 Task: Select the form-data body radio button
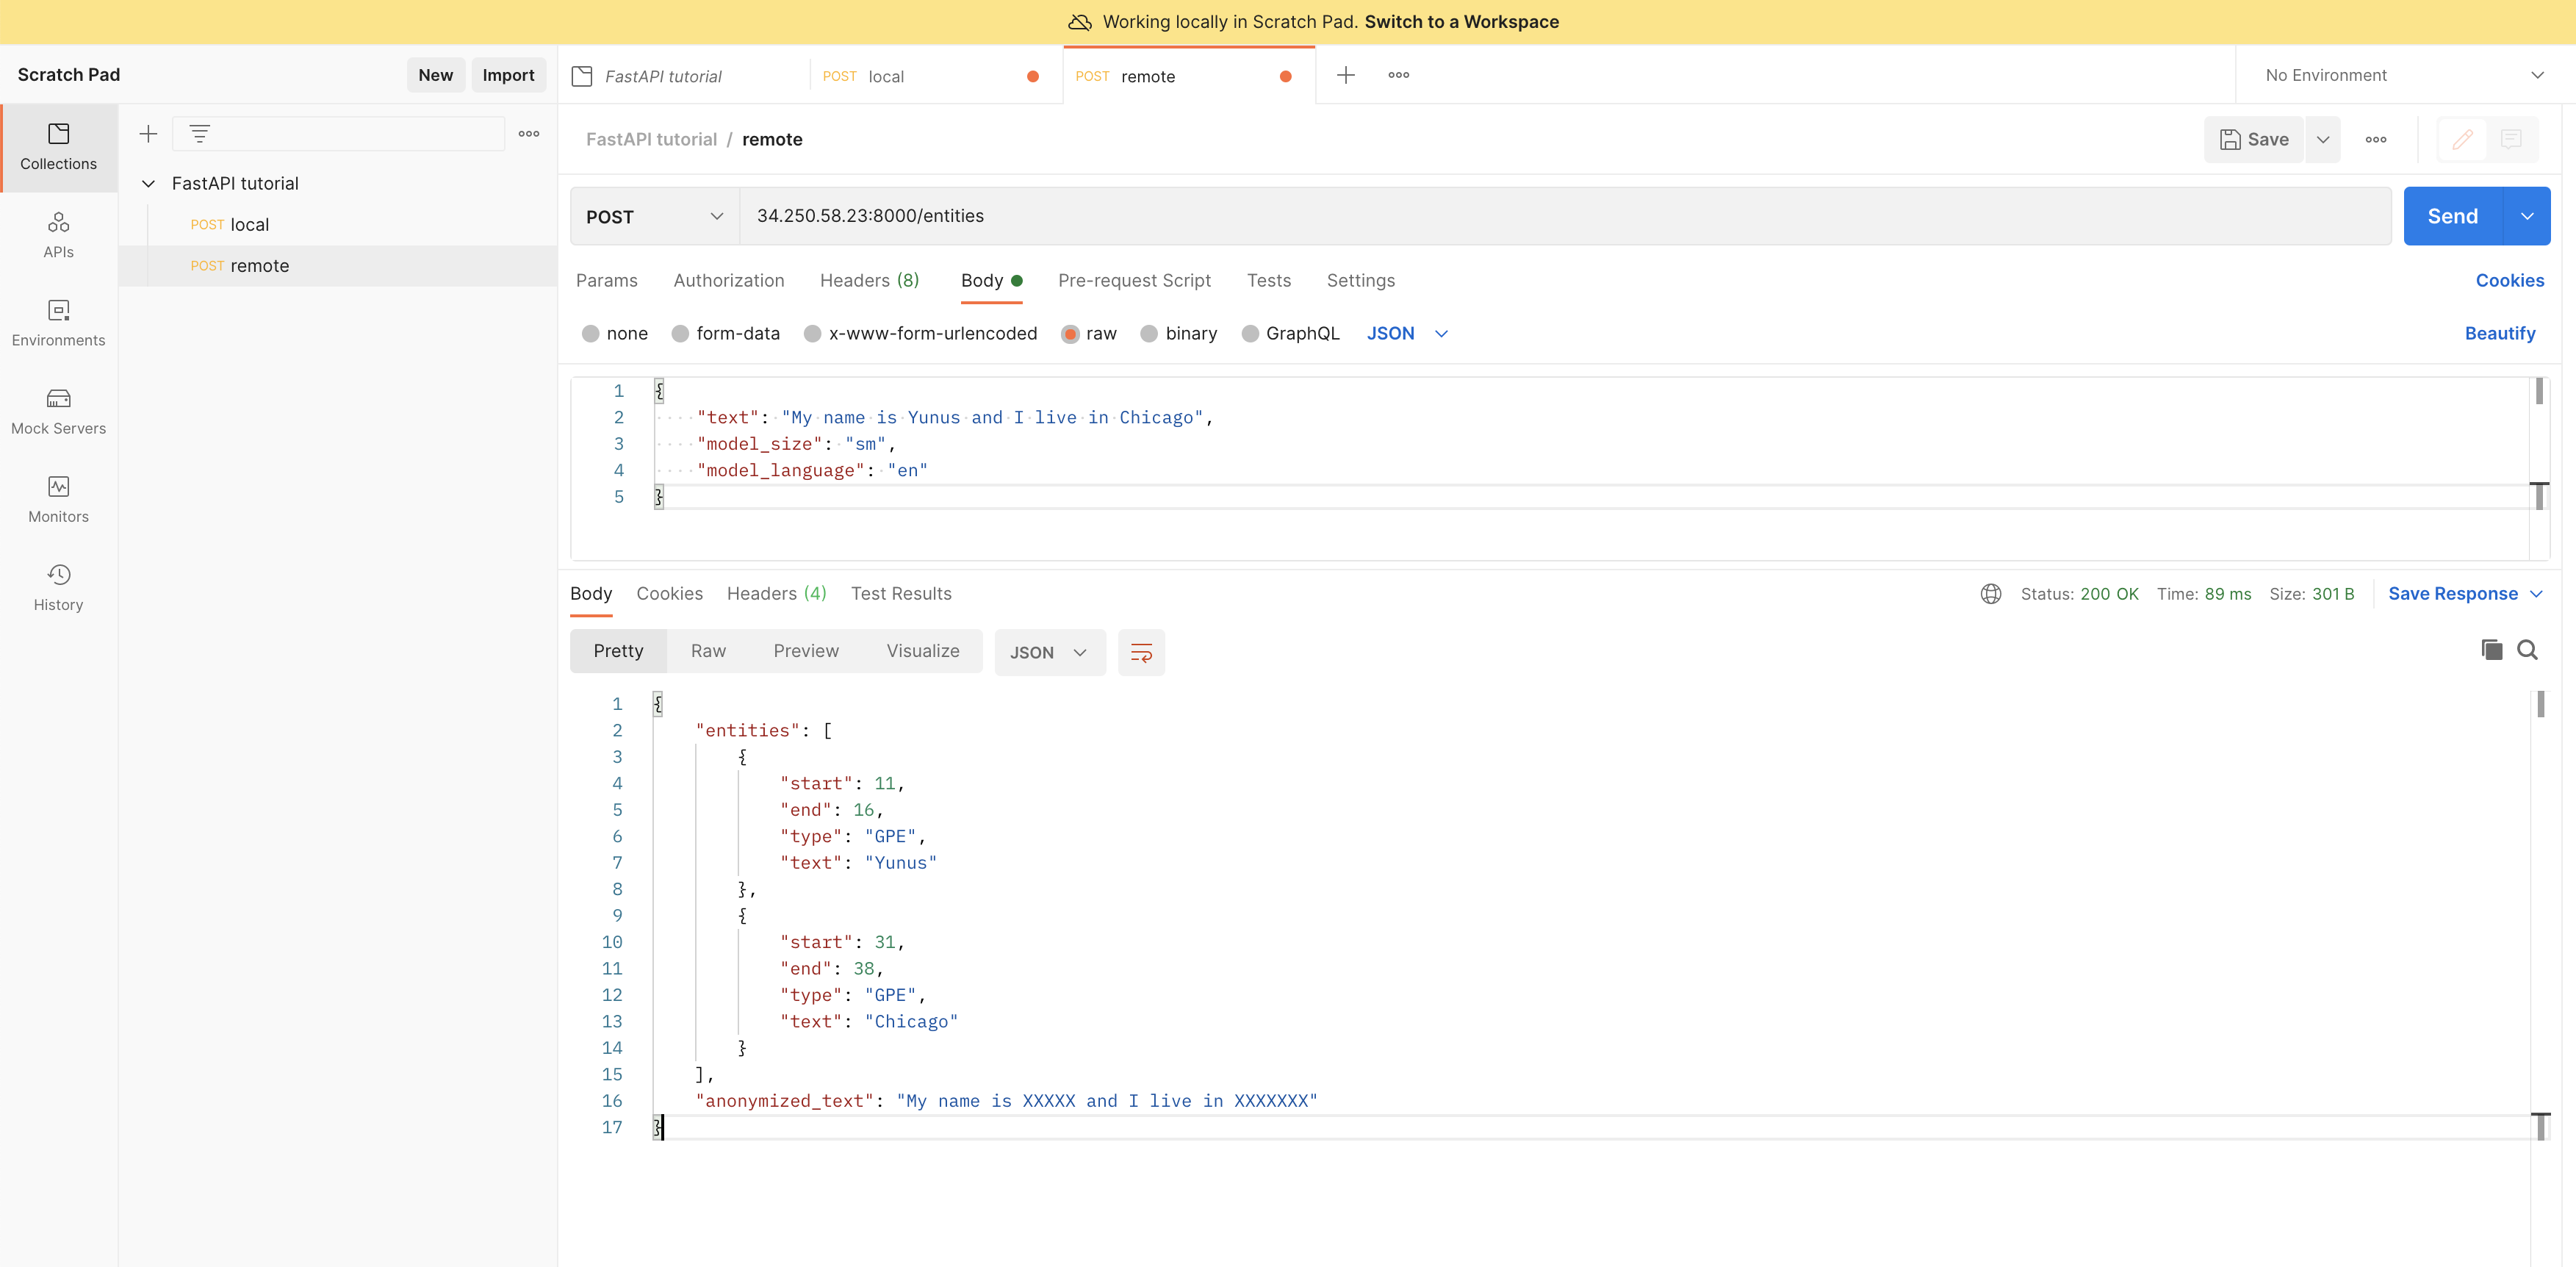pos(680,333)
